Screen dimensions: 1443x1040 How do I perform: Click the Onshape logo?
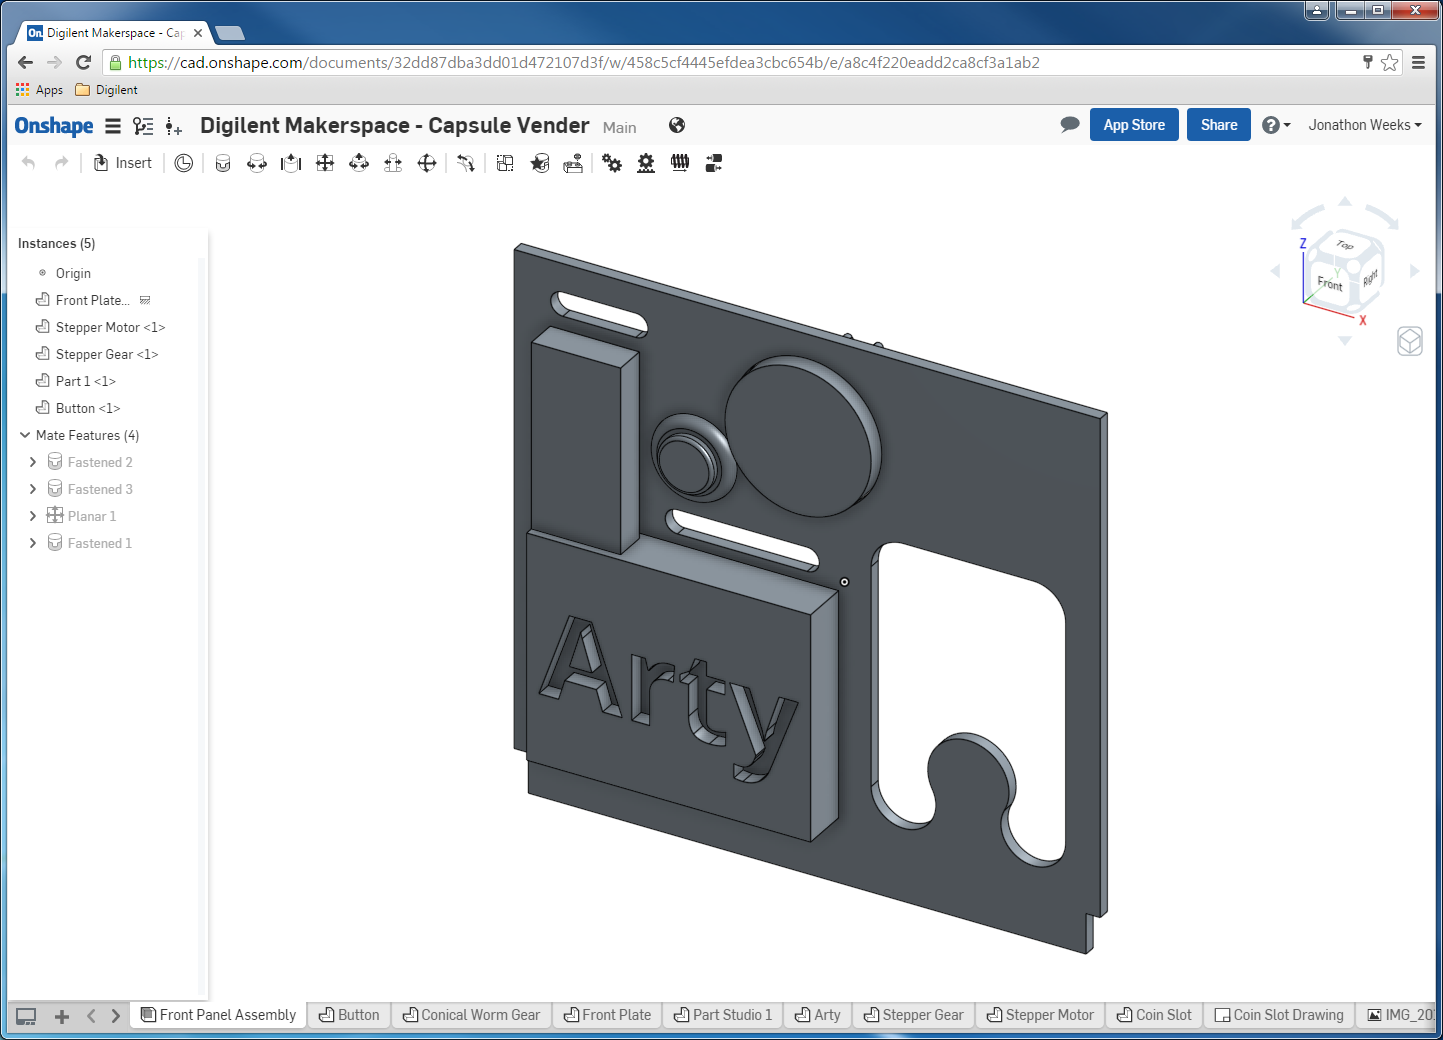54,126
